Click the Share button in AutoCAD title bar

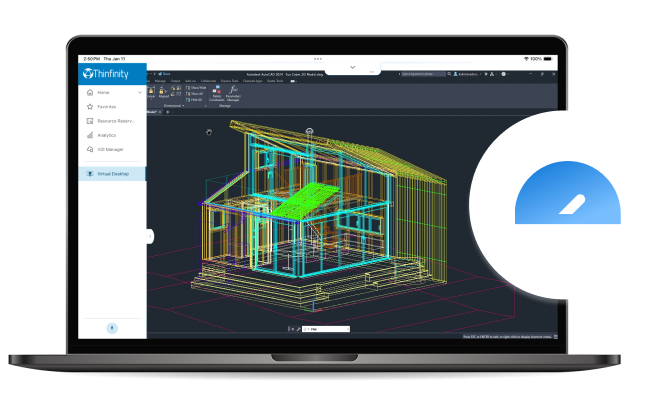164,74
